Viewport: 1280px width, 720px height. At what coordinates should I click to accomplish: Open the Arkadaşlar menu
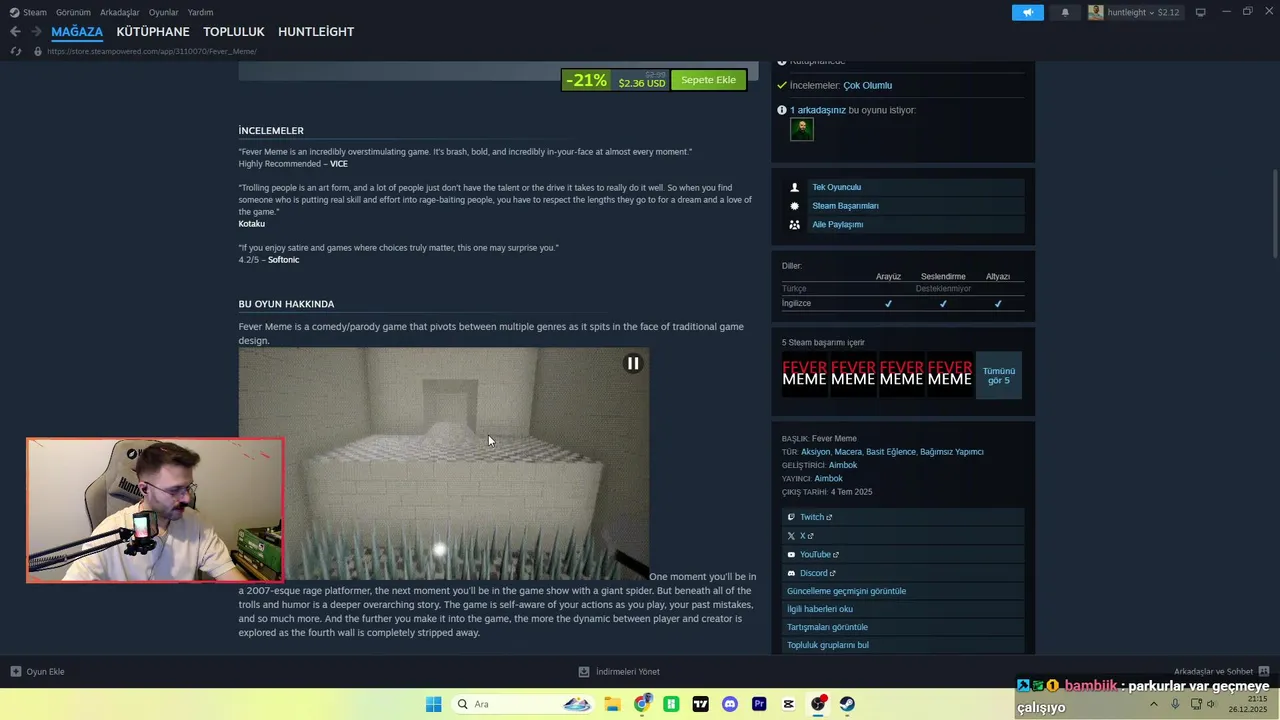pyautogui.click(x=120, y=12)
